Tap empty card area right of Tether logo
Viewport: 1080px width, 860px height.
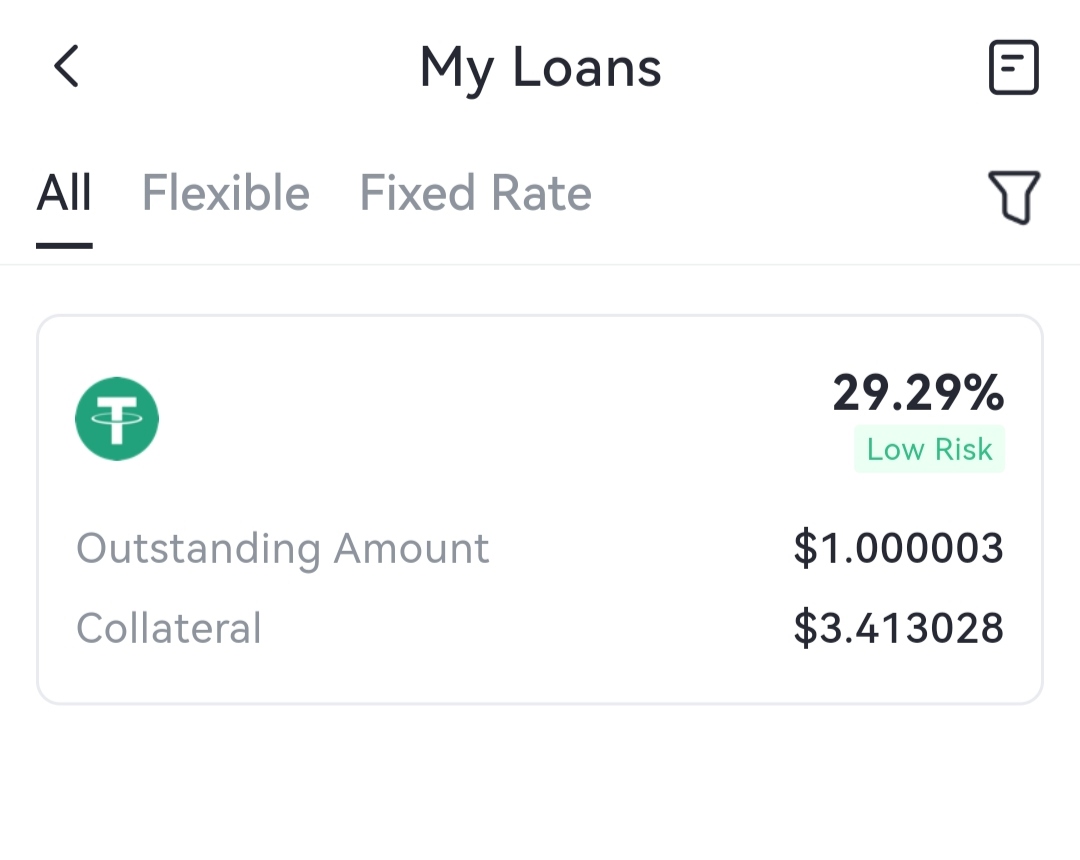coord(480,419)
